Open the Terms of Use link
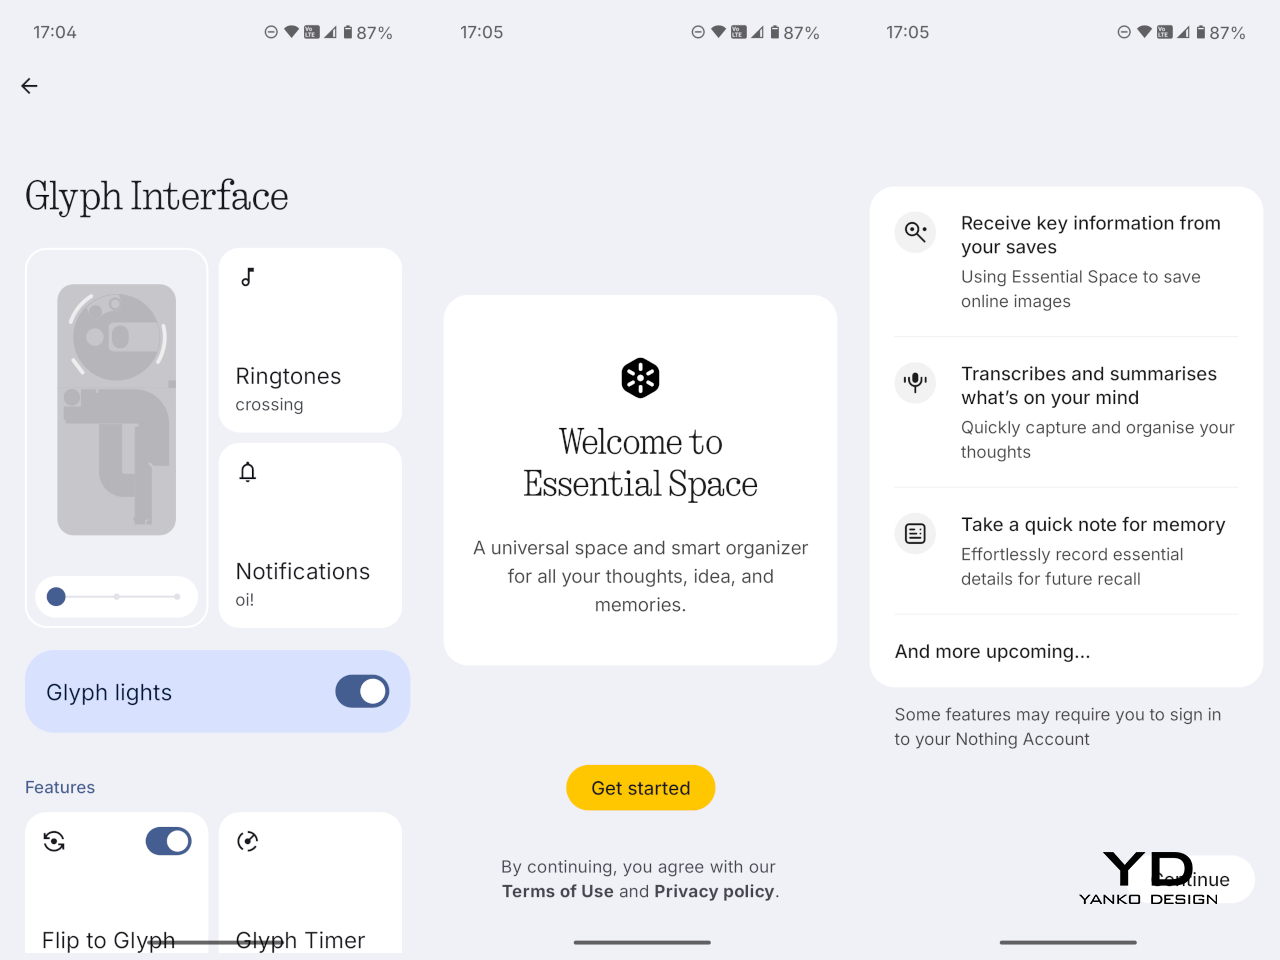This screenshot has width=1280, height=960. [557, 891]
